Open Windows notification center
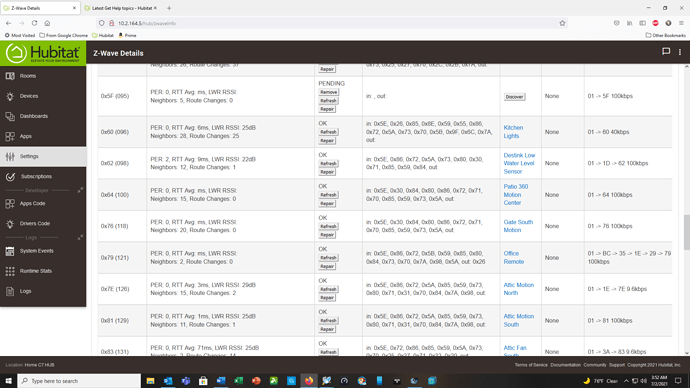690x388 pixels. click(x=678, y=381)
